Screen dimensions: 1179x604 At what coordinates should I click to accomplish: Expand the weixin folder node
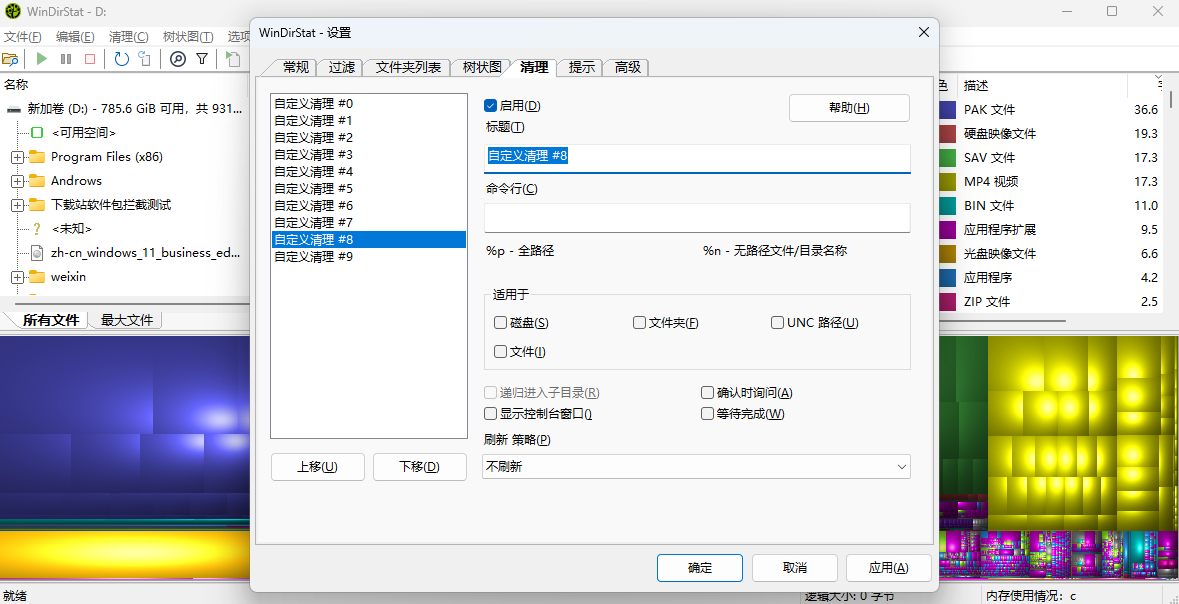click(18, 277)
